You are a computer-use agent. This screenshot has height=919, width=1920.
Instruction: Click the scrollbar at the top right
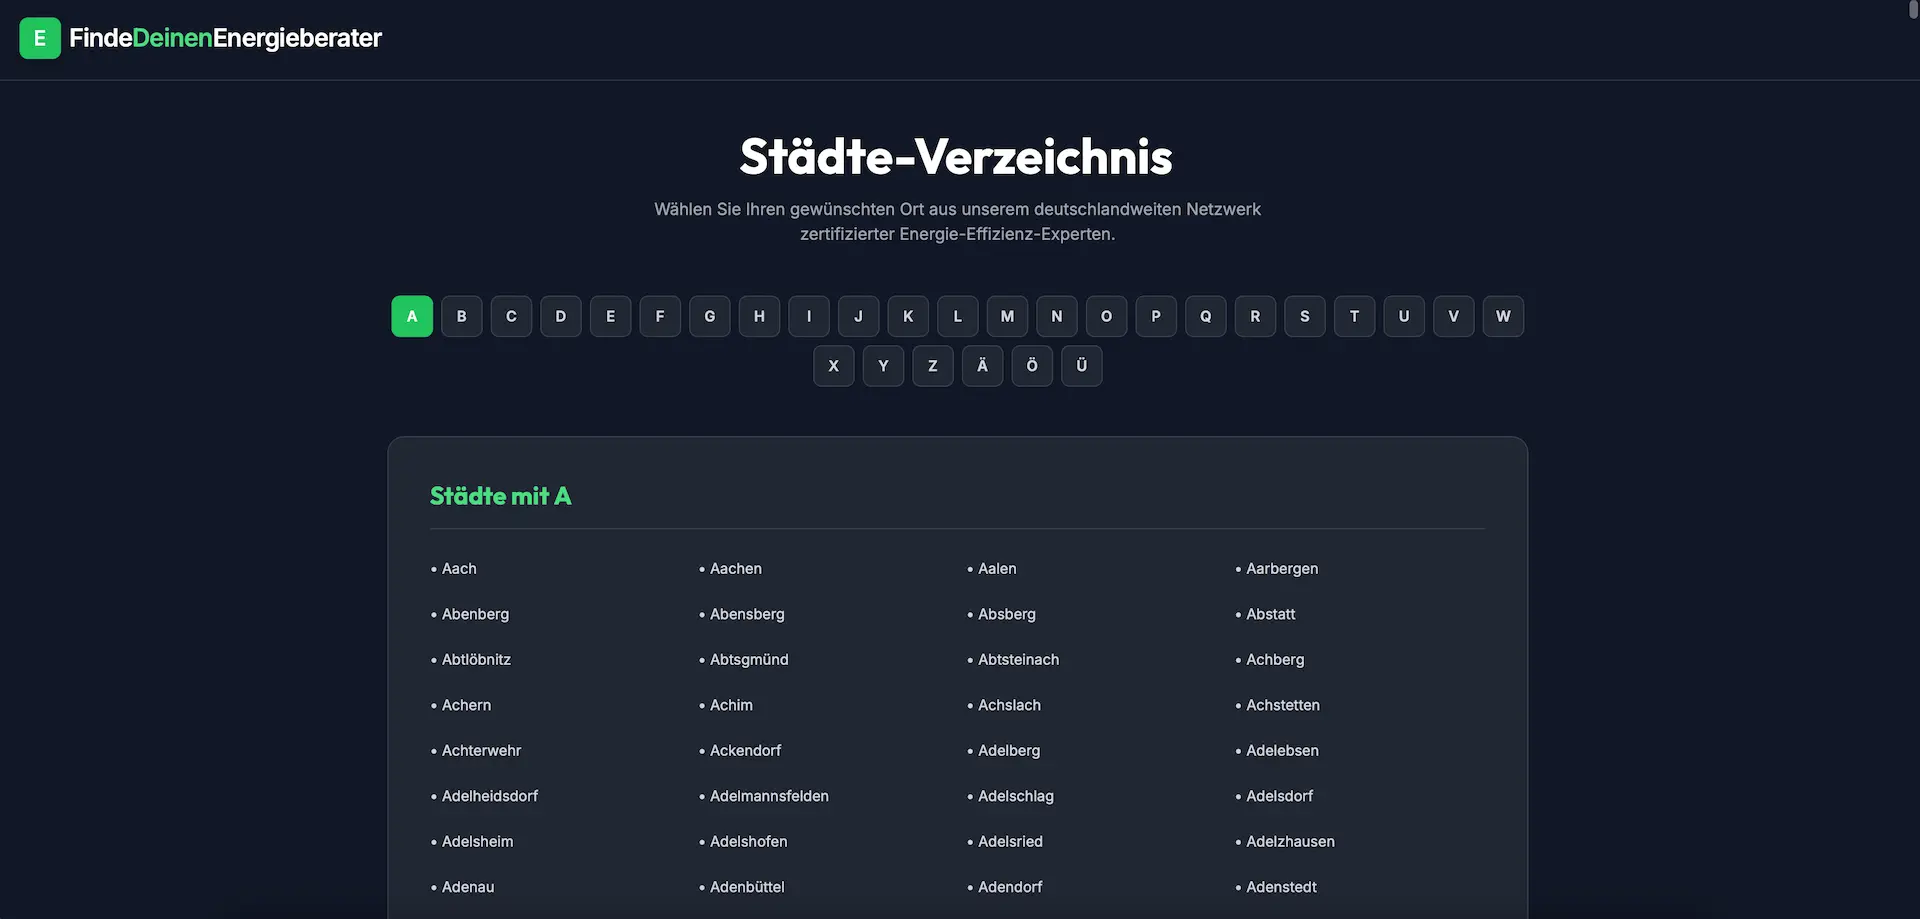1913,8
